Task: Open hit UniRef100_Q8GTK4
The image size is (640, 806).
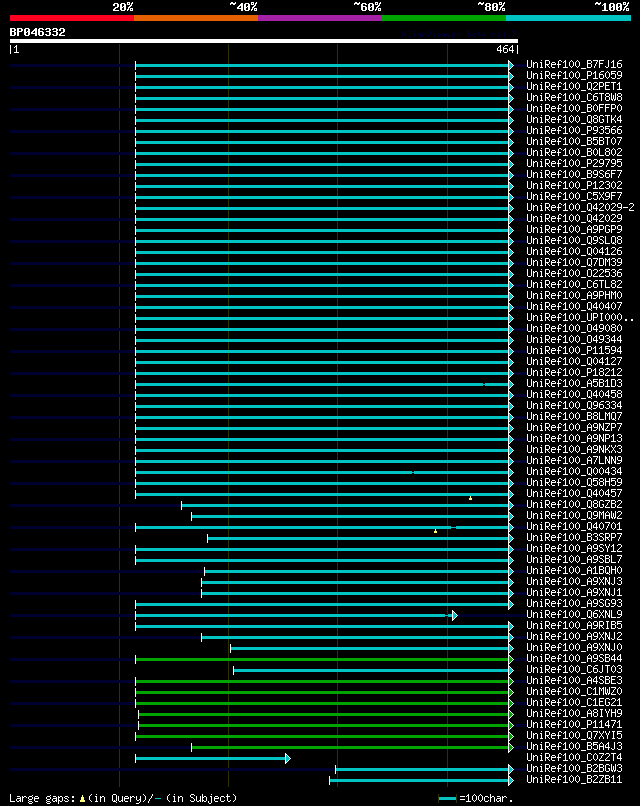Action: point(574,119)
